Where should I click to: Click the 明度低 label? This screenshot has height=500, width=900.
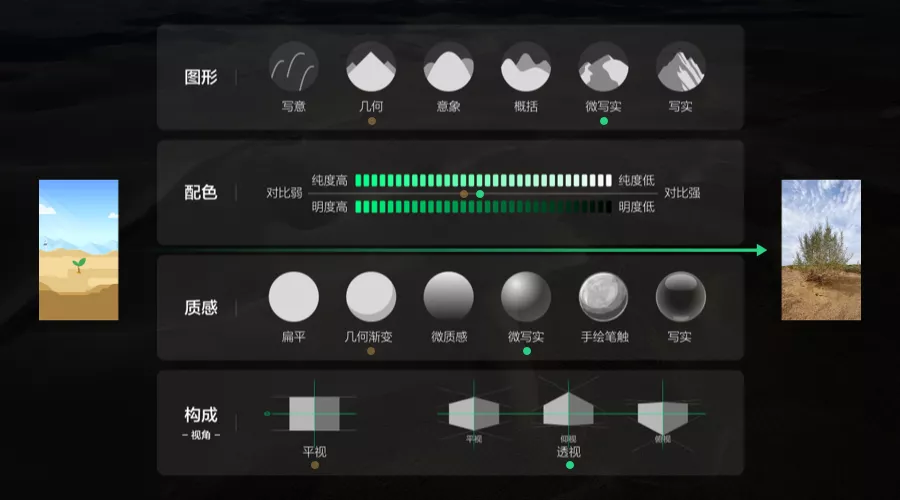coord(637,207)
